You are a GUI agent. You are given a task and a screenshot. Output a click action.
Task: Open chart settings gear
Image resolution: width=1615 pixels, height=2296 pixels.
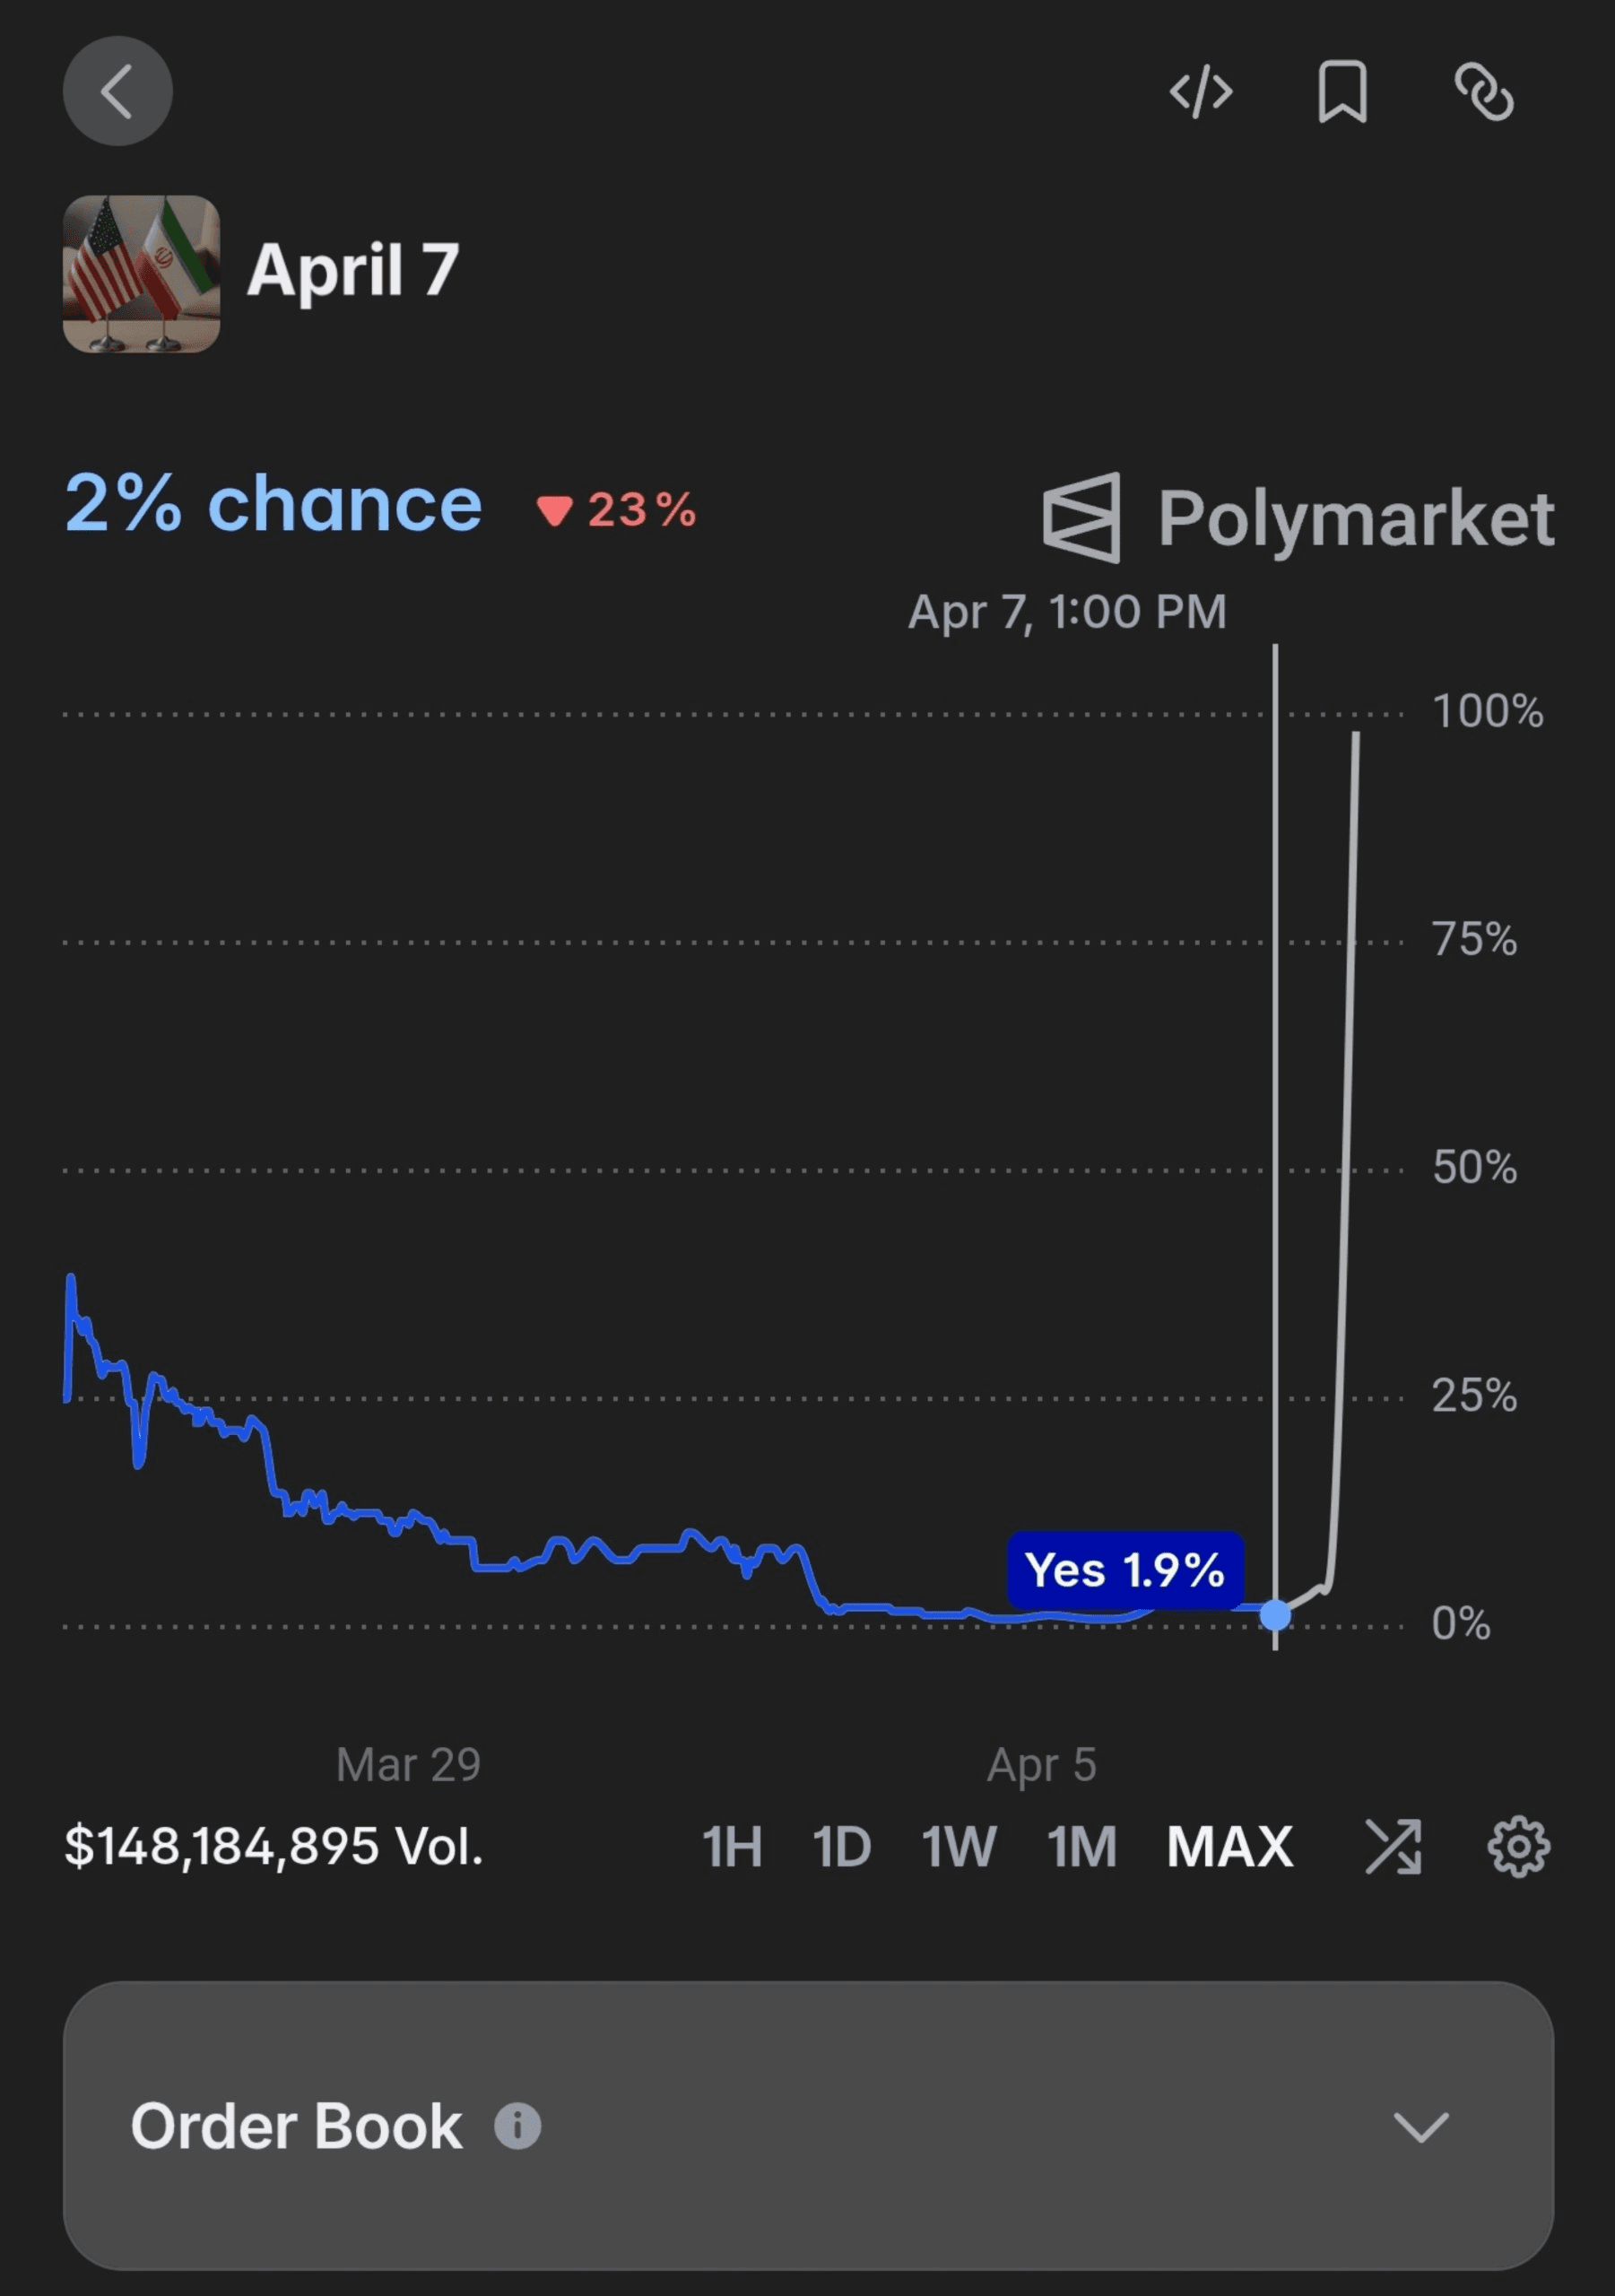coord(1519,1846)
